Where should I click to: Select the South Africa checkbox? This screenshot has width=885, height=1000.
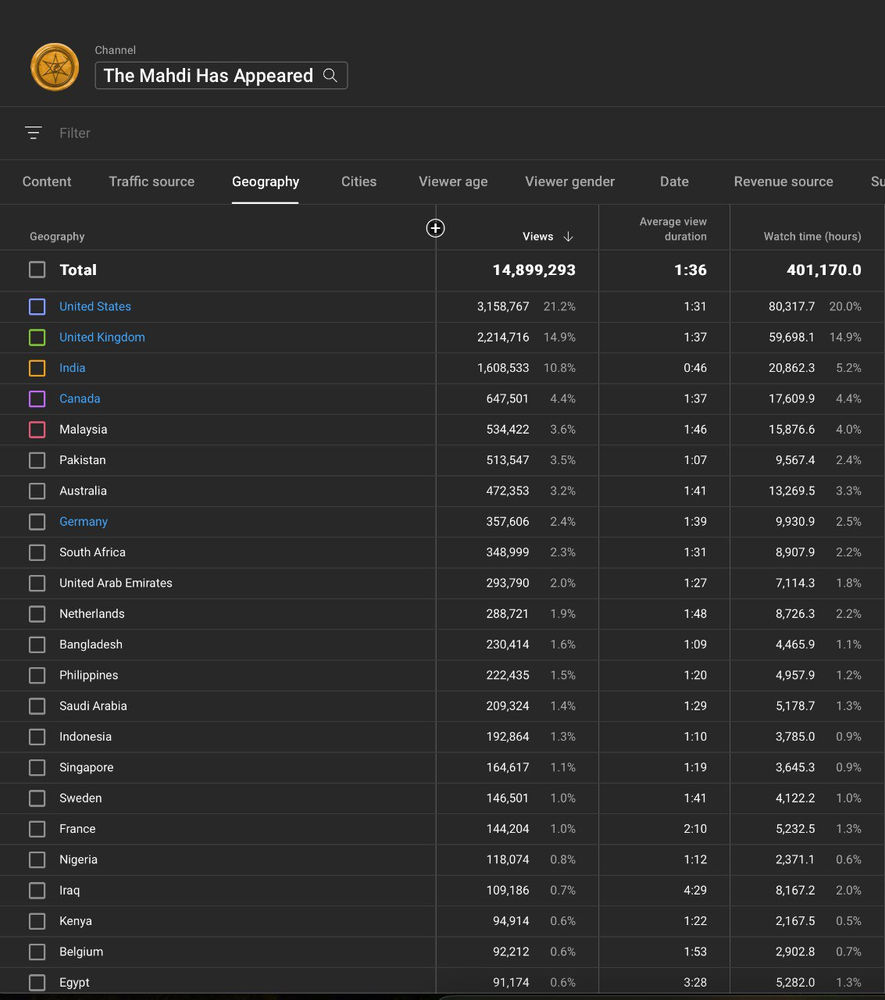pos(37,552)
